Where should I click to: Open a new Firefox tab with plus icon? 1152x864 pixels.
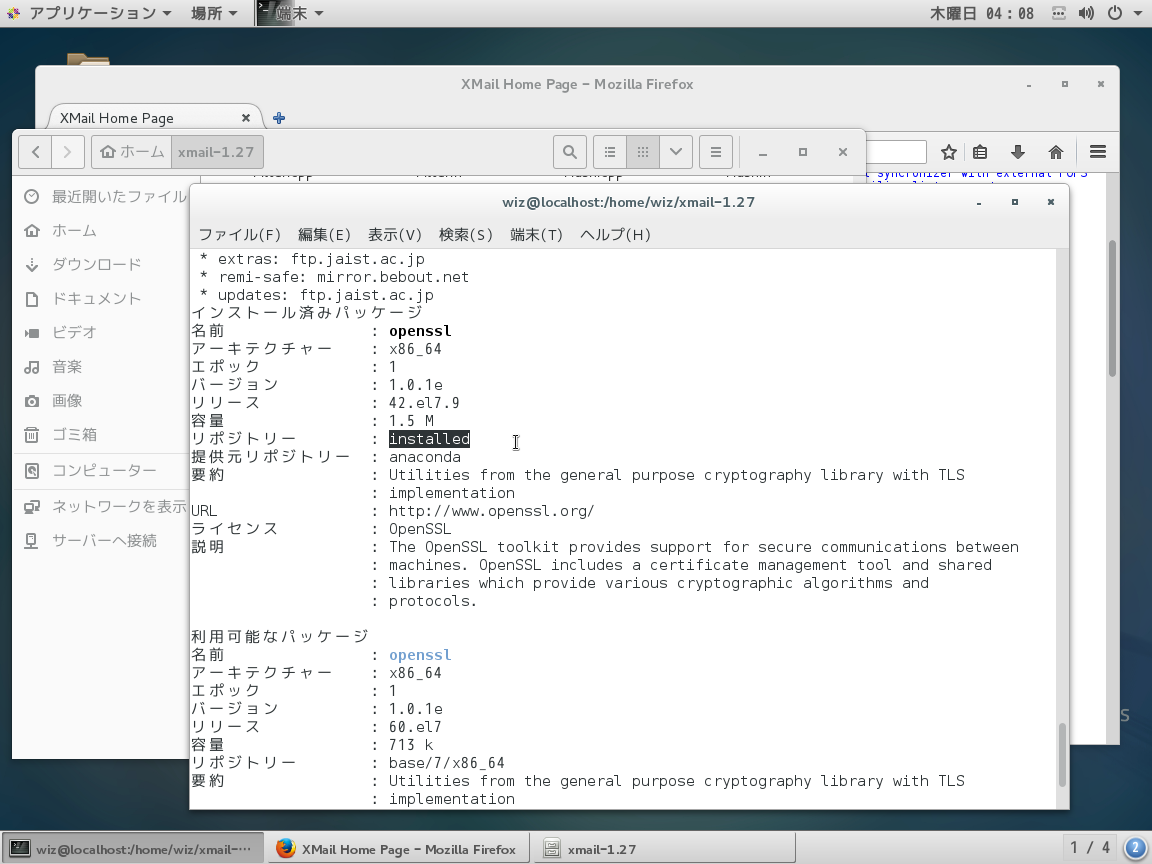coord(279,118)
